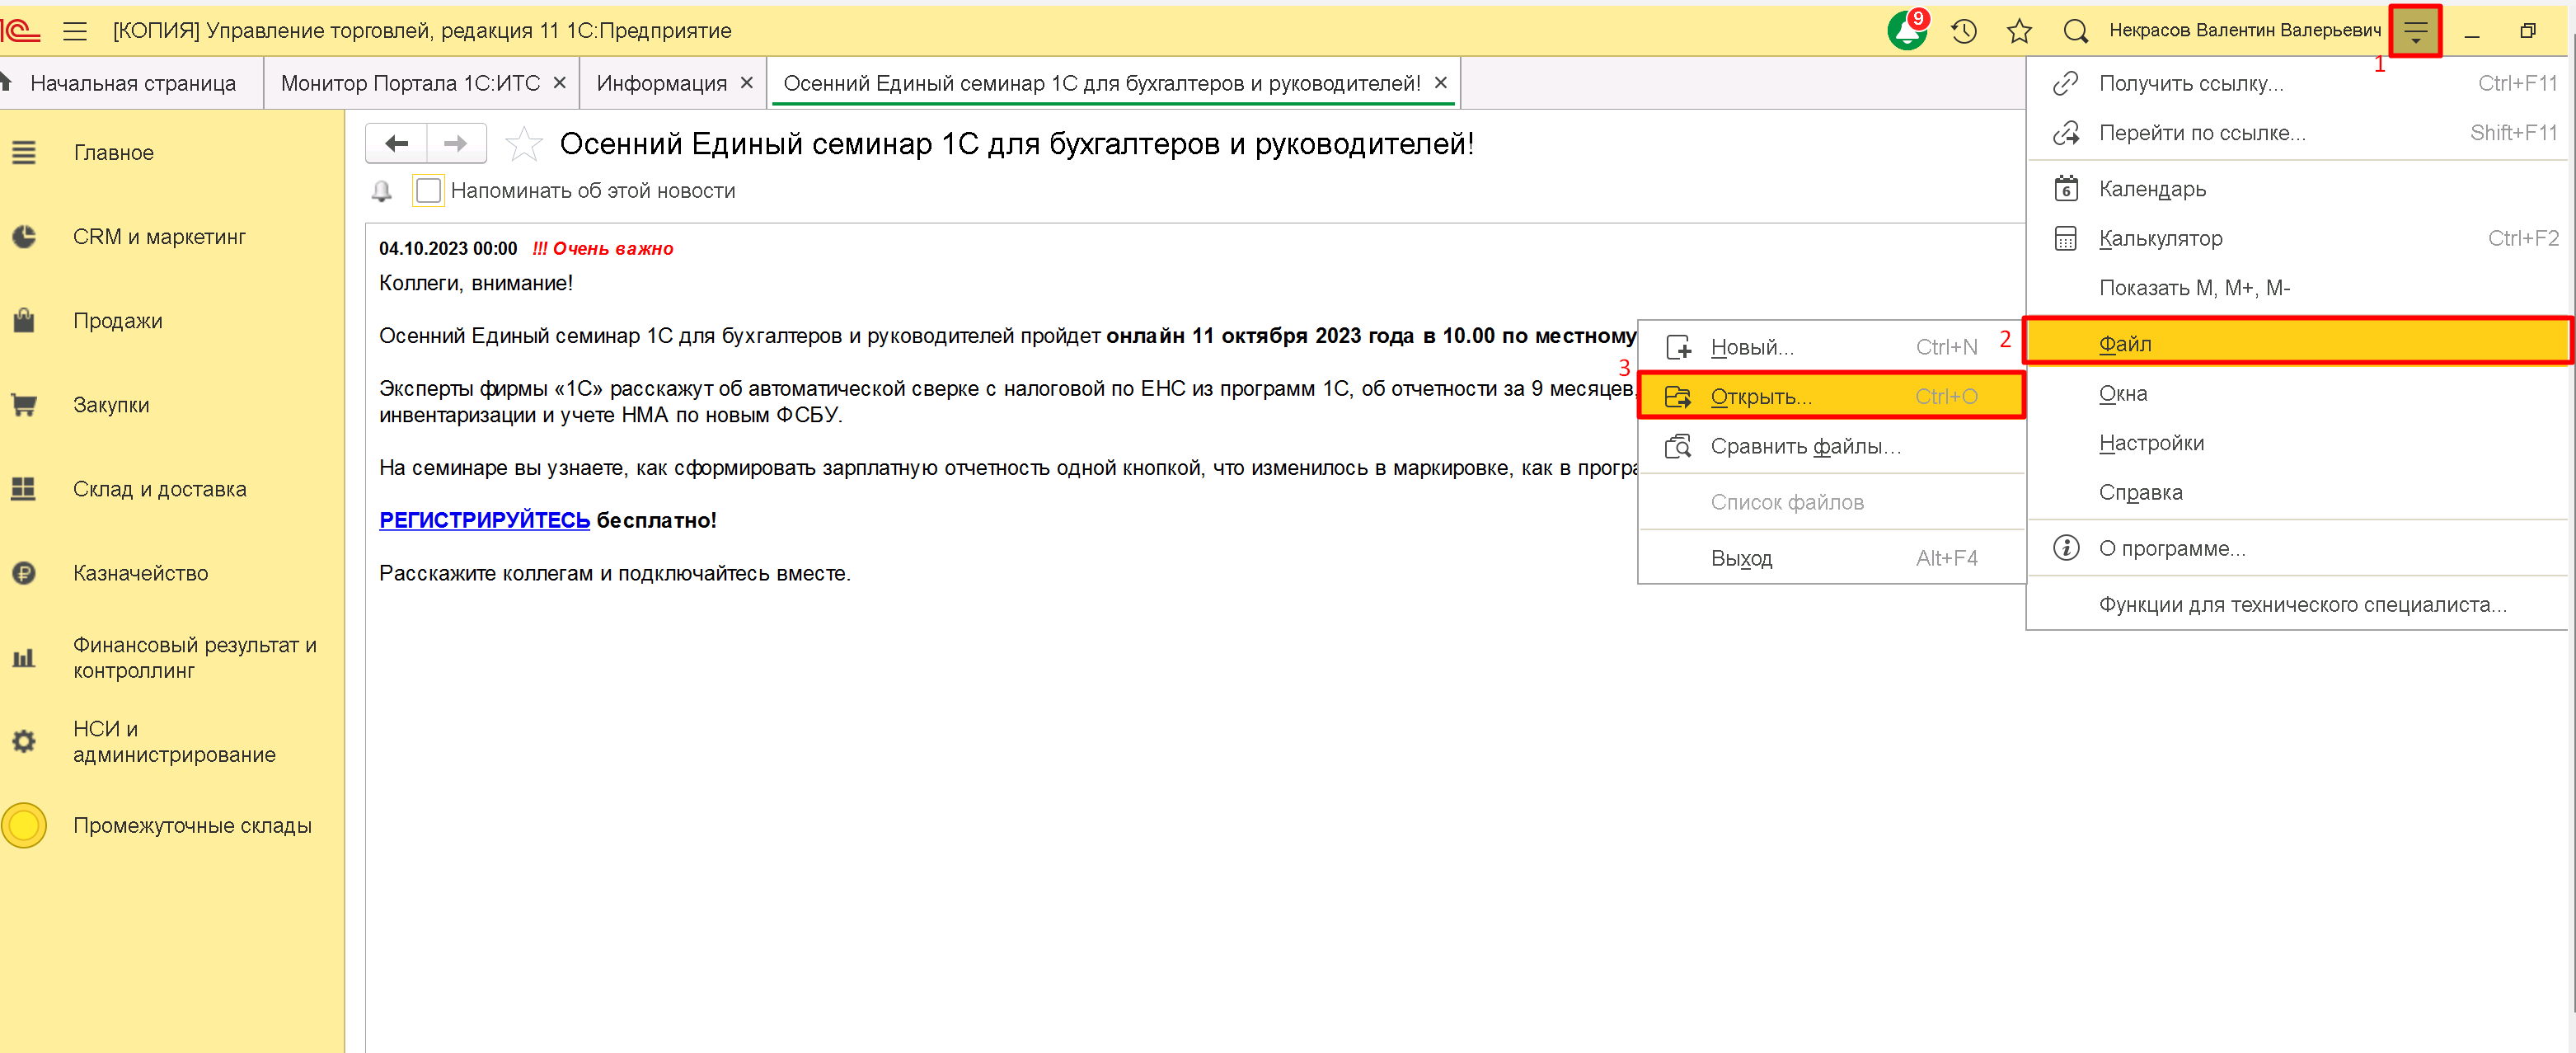Image resolution: width=2576 pixels, height=1053 pixels.
Task: Choose Открыть... in Файл submenu
Action: pyautogui.click(x=1832, y=396)
